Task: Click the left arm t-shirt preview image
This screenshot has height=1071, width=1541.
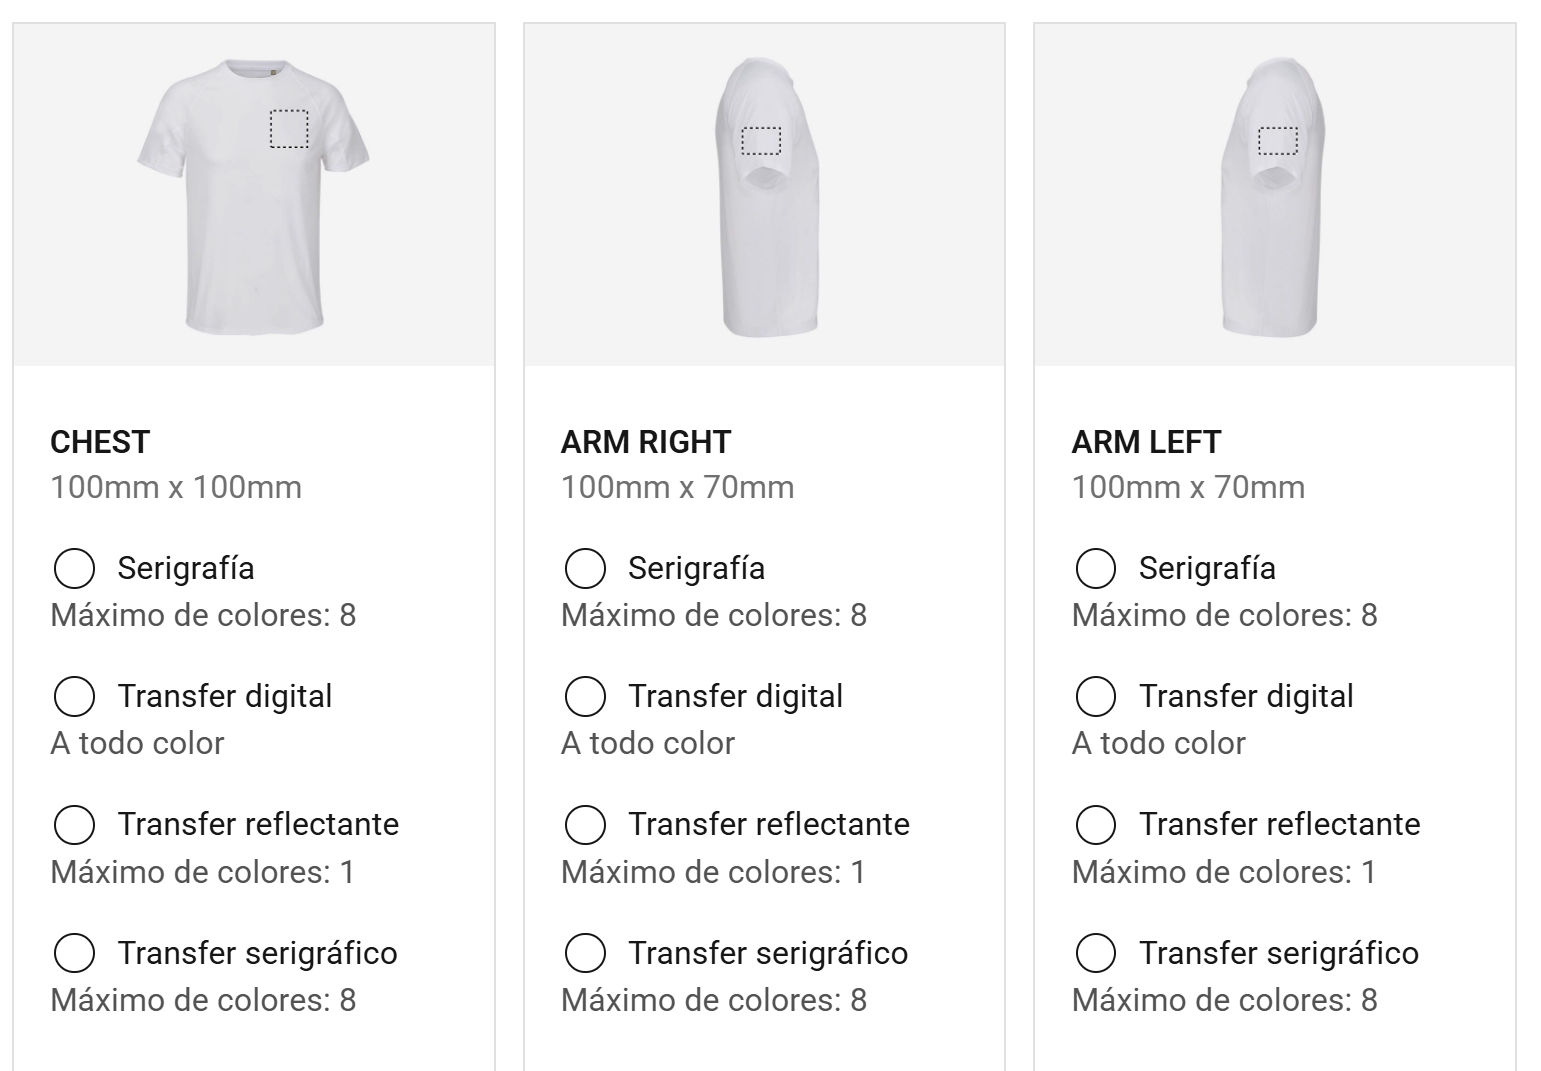Action: tap(1275, 195)
